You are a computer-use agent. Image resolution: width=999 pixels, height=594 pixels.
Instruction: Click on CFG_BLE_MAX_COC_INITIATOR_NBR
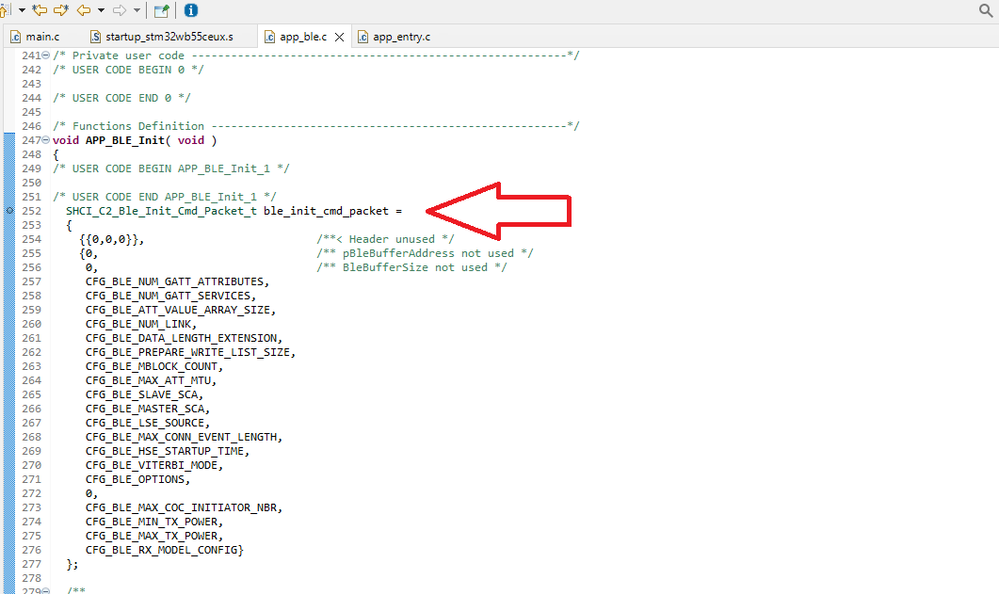pyautogui.click(x=181, y=507)
